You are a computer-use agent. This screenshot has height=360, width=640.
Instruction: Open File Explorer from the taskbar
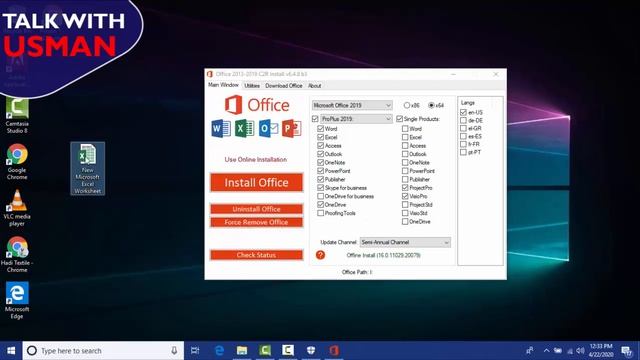(242, 351)
